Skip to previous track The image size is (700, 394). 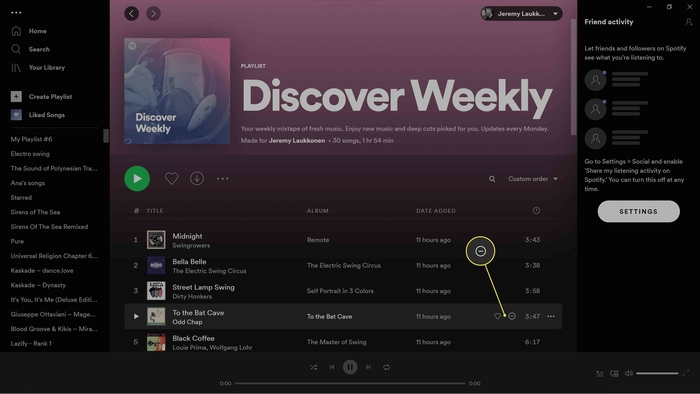(332, 367)
